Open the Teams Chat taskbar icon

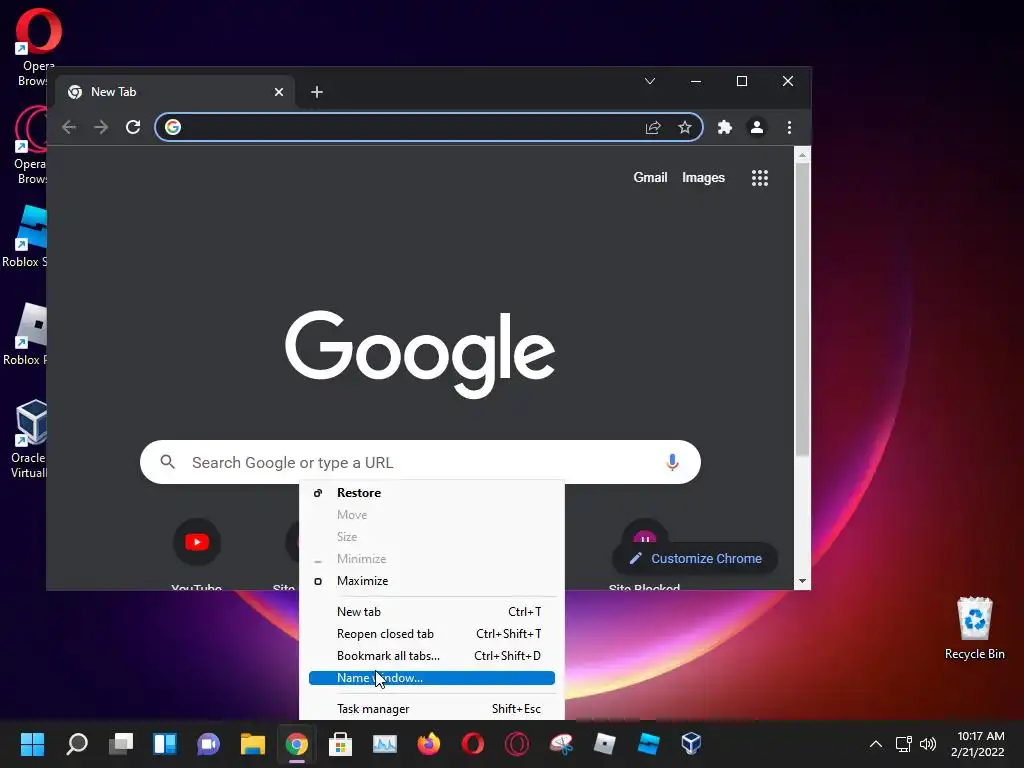pos(208,744)
